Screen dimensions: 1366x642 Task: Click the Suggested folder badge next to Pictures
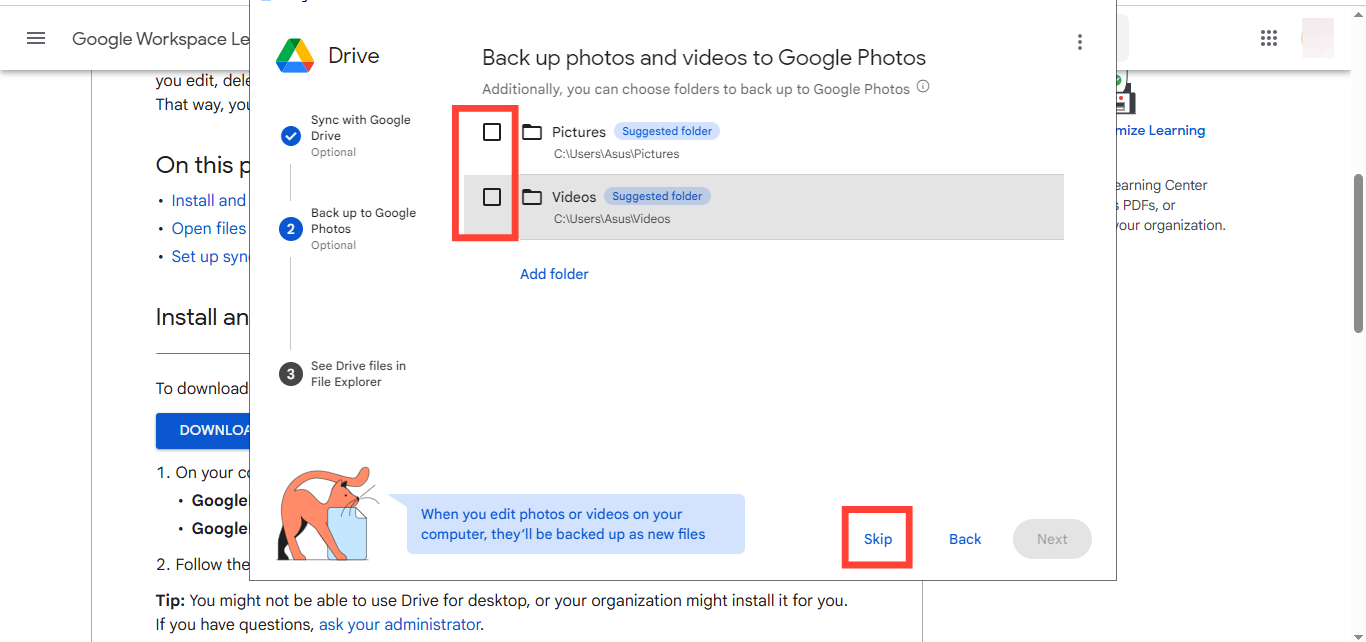coord(667,131)
